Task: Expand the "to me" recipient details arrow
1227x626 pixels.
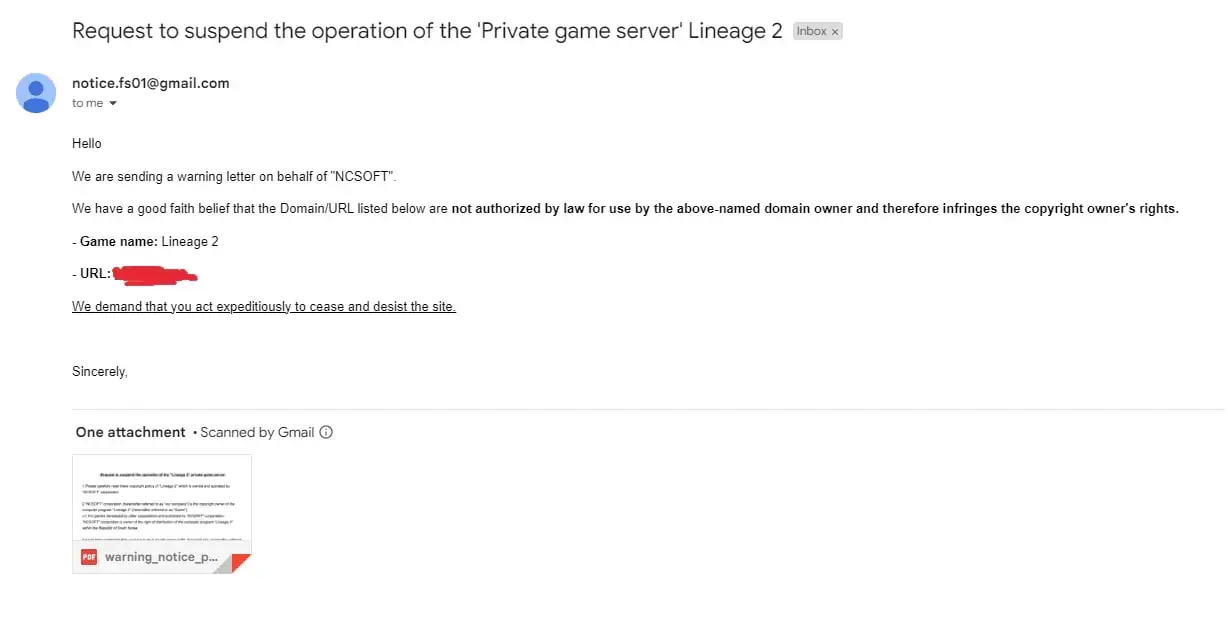Action: click(x=113, y=104)
